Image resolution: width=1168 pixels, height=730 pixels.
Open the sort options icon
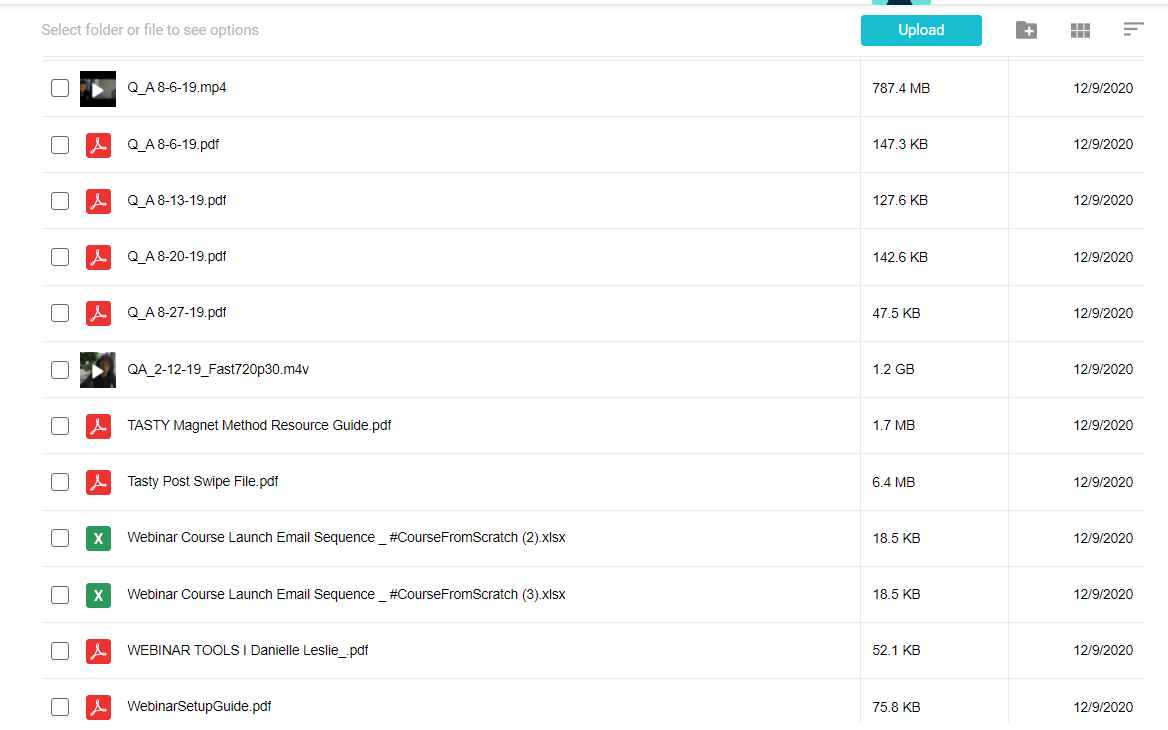pos(1133,29)
